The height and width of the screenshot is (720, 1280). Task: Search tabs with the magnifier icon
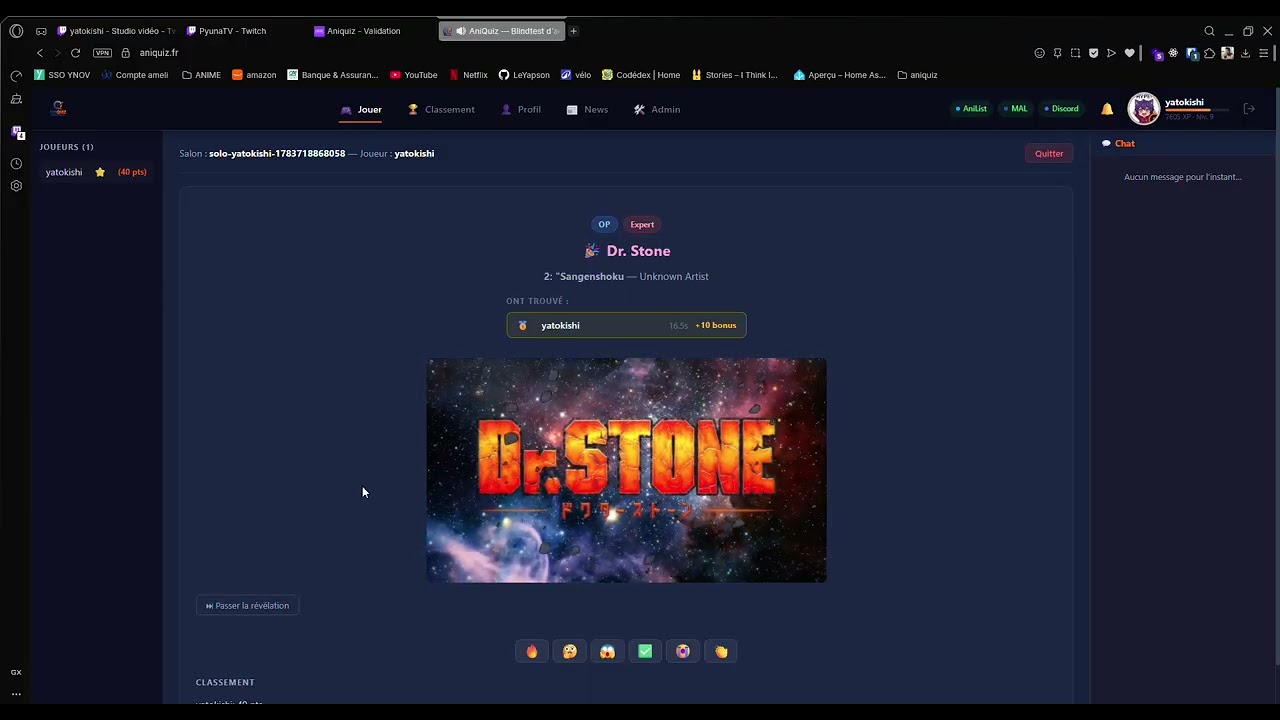tap(1209, 31)
